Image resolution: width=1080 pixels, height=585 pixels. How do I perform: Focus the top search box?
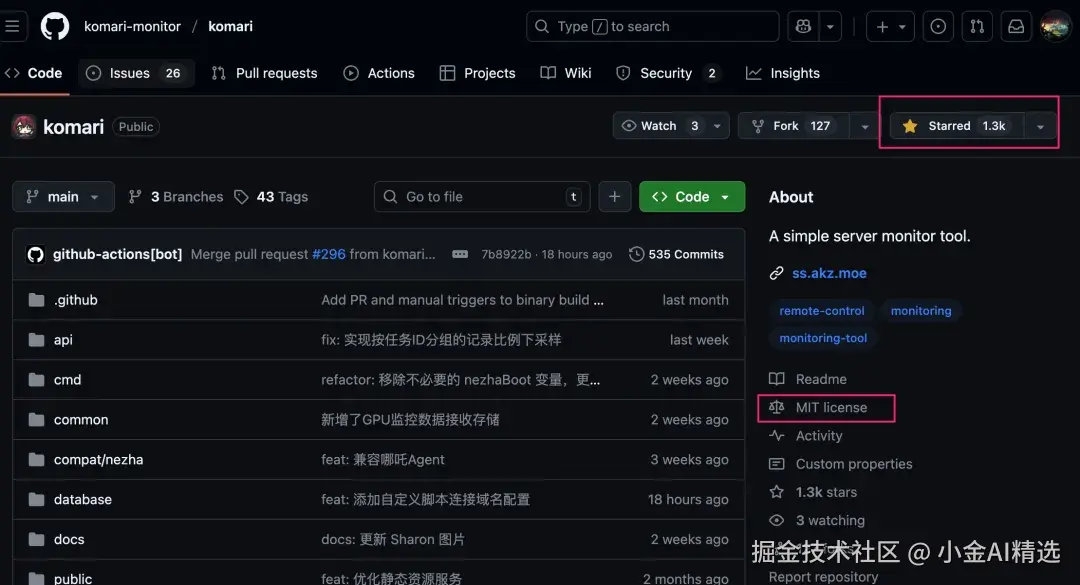(652, 27)
